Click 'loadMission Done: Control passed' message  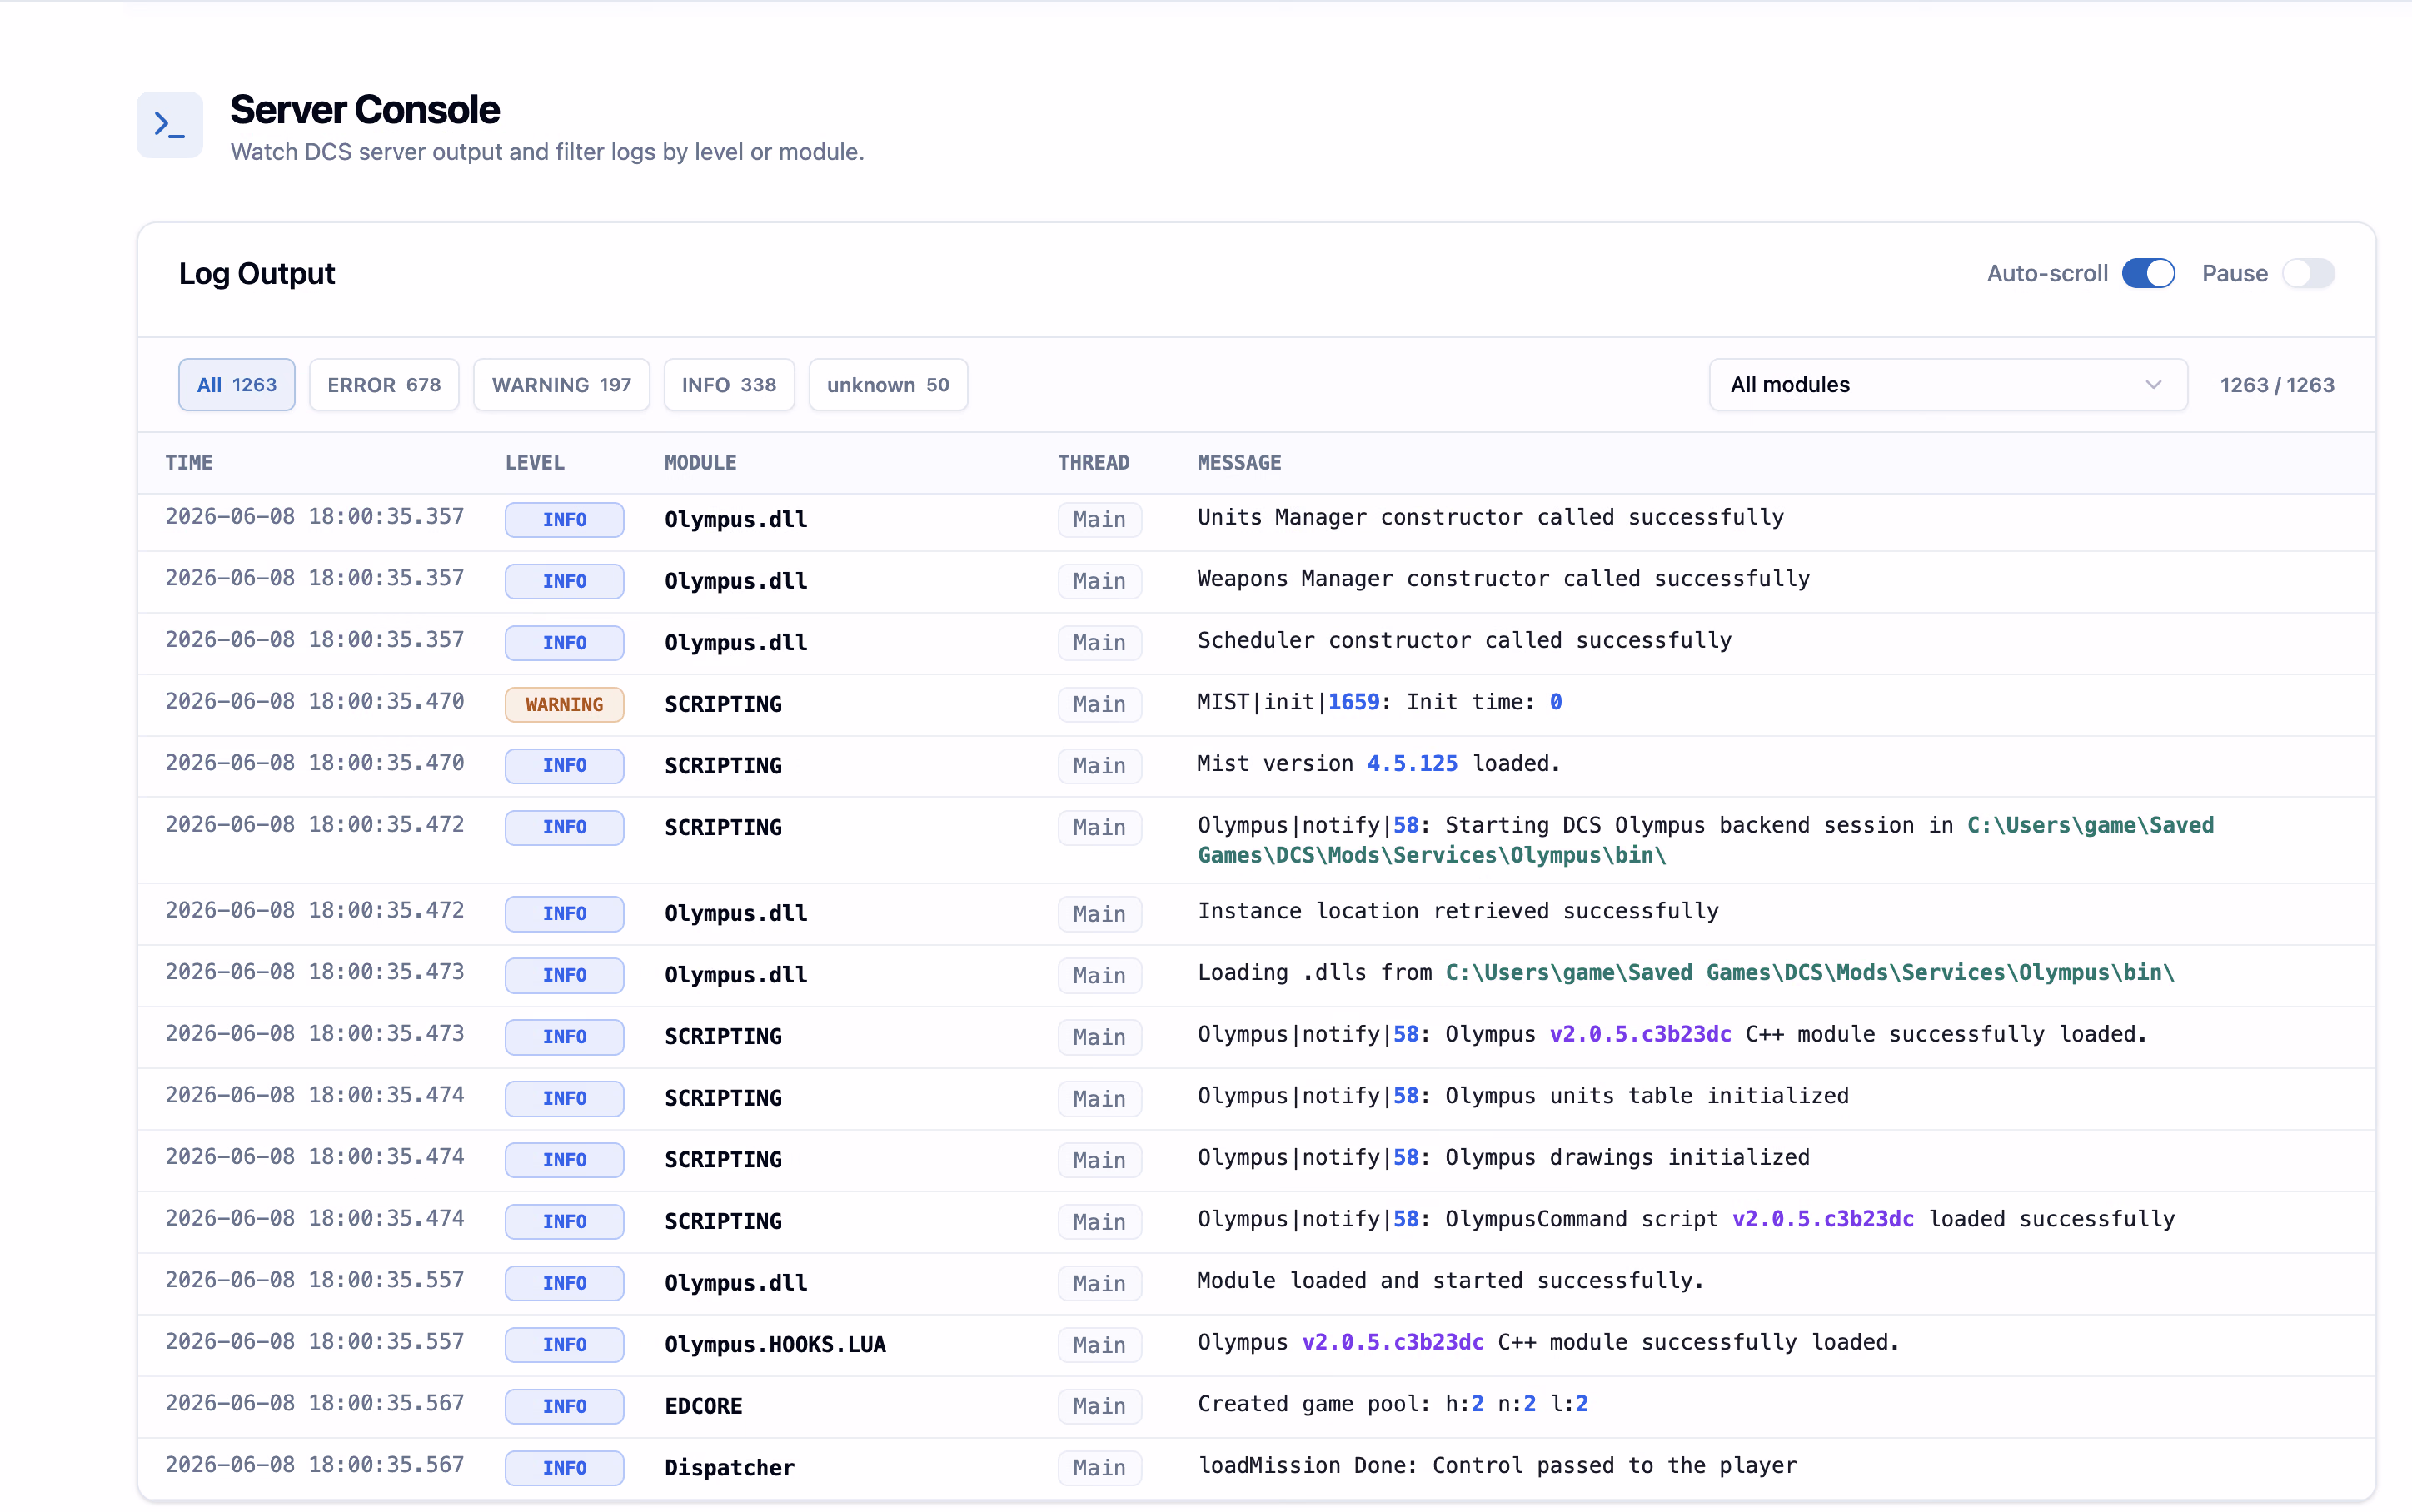tap(1497, 1466)
